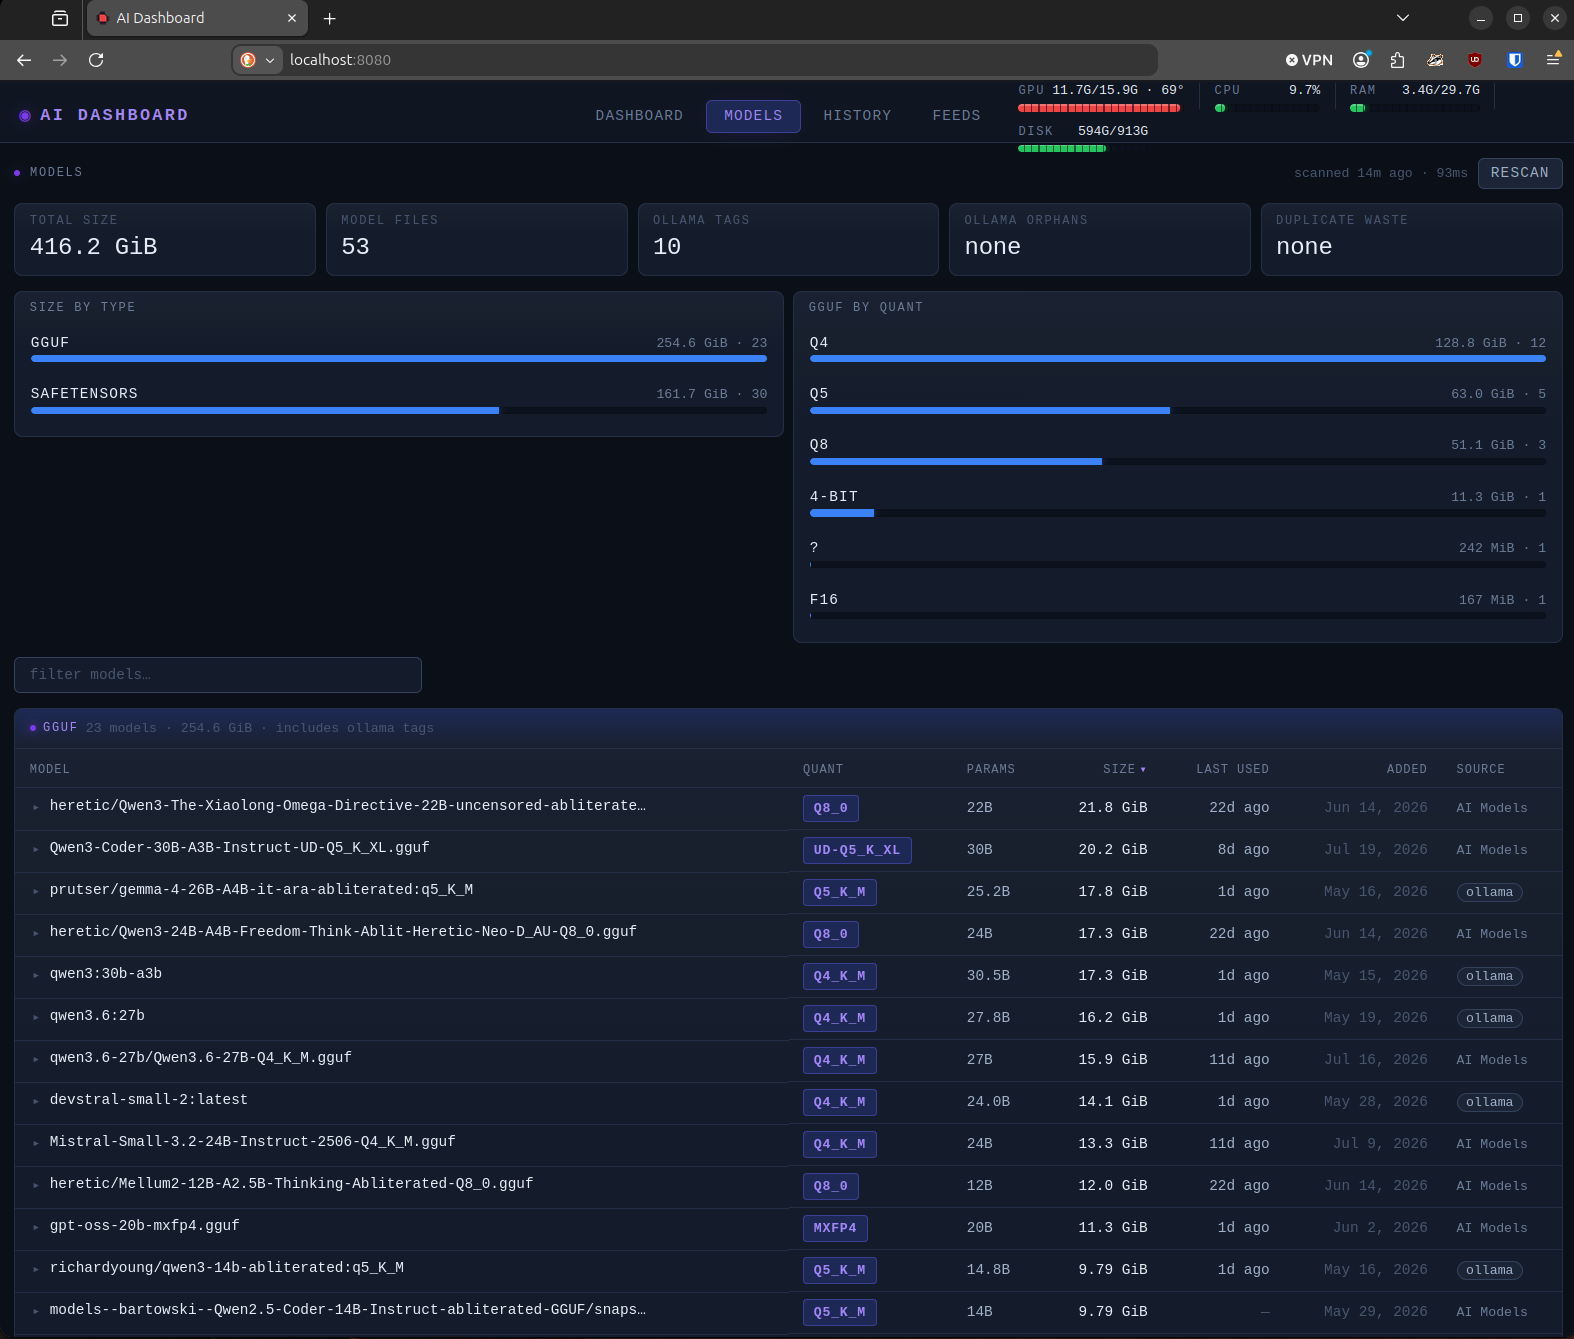
Task: Click the MXFP4 quant badge
Action: [x=835, y=1228]
